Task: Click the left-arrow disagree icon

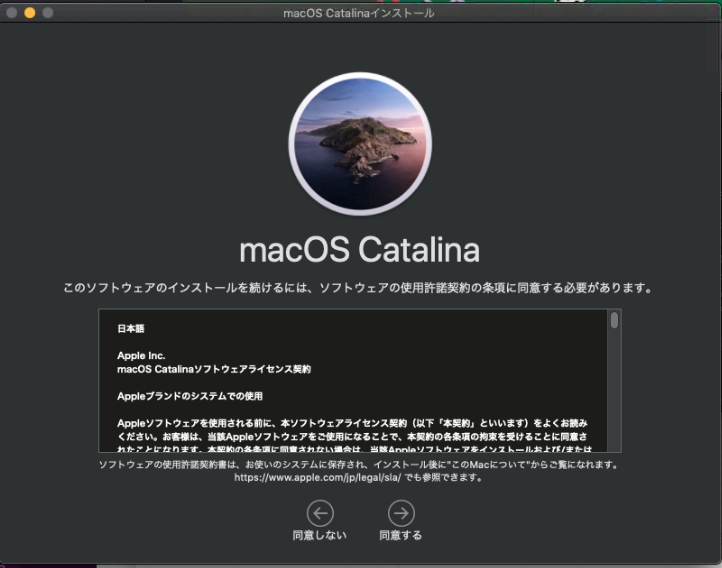Action: tap(320, 513)
